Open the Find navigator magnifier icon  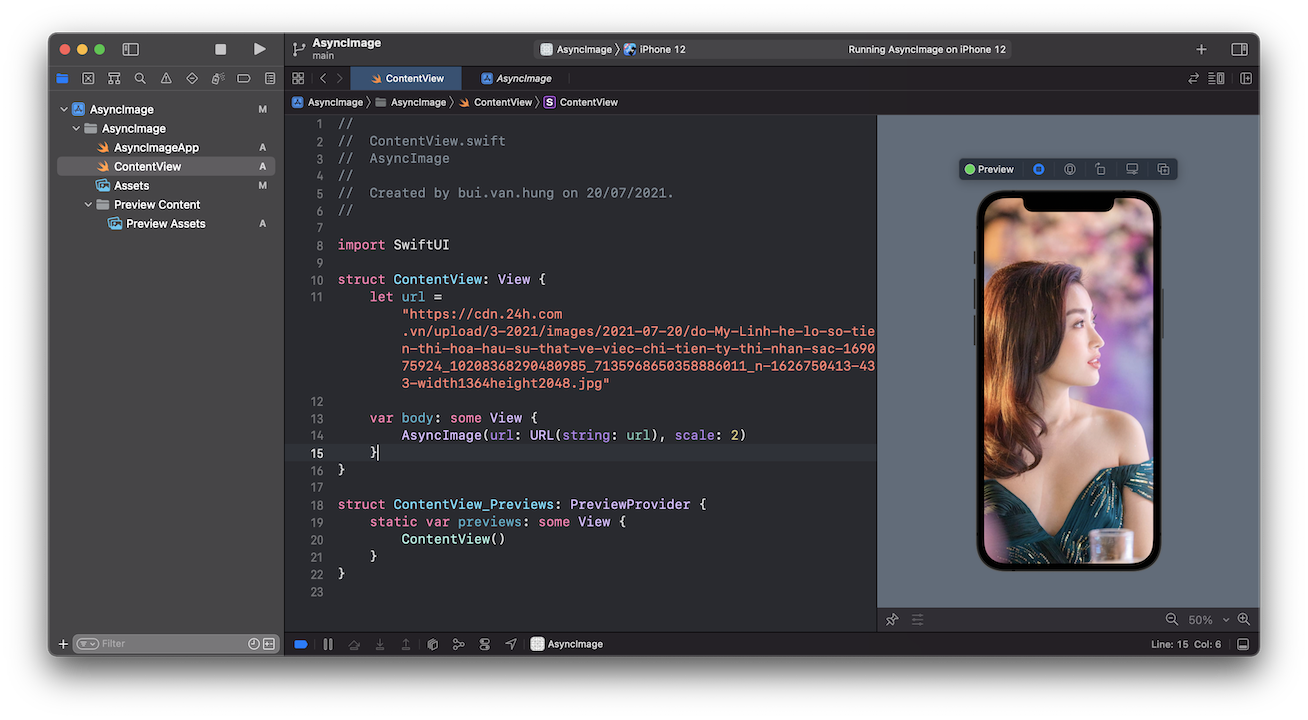140,78
